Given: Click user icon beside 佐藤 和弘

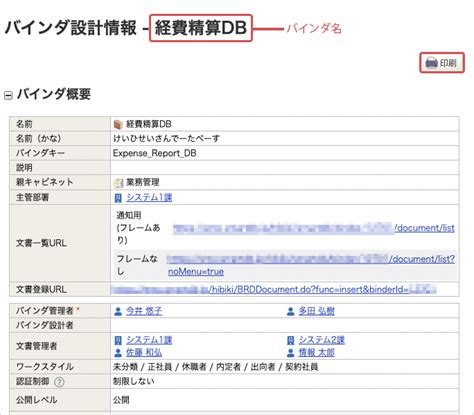Looking at the screenshot, I should pos(118,353).
